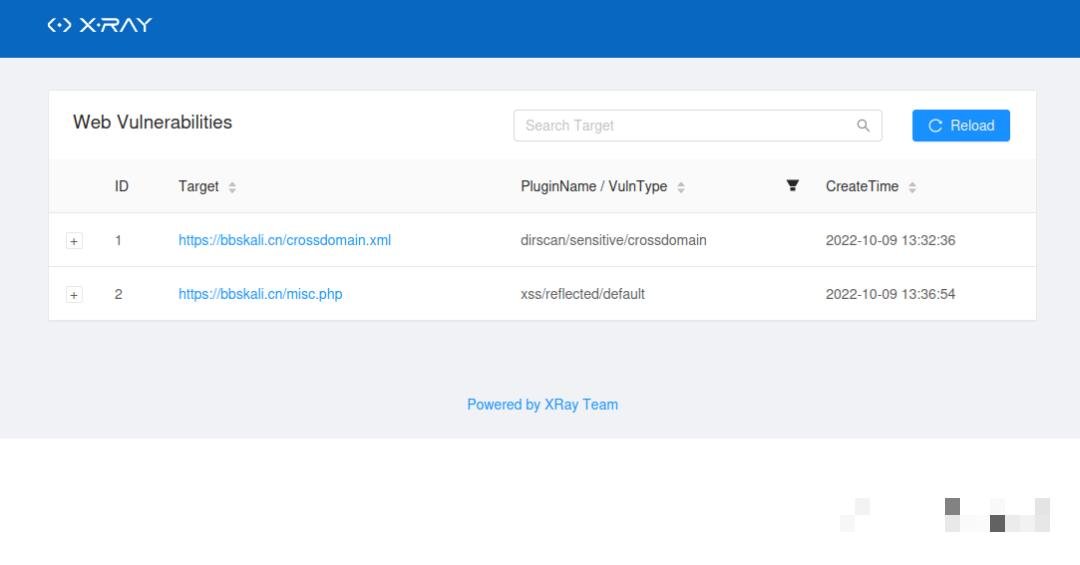Click the PluginName / VulnType column header
The width and height of the screenshot is (1080, 565).
tap(594, 186)
